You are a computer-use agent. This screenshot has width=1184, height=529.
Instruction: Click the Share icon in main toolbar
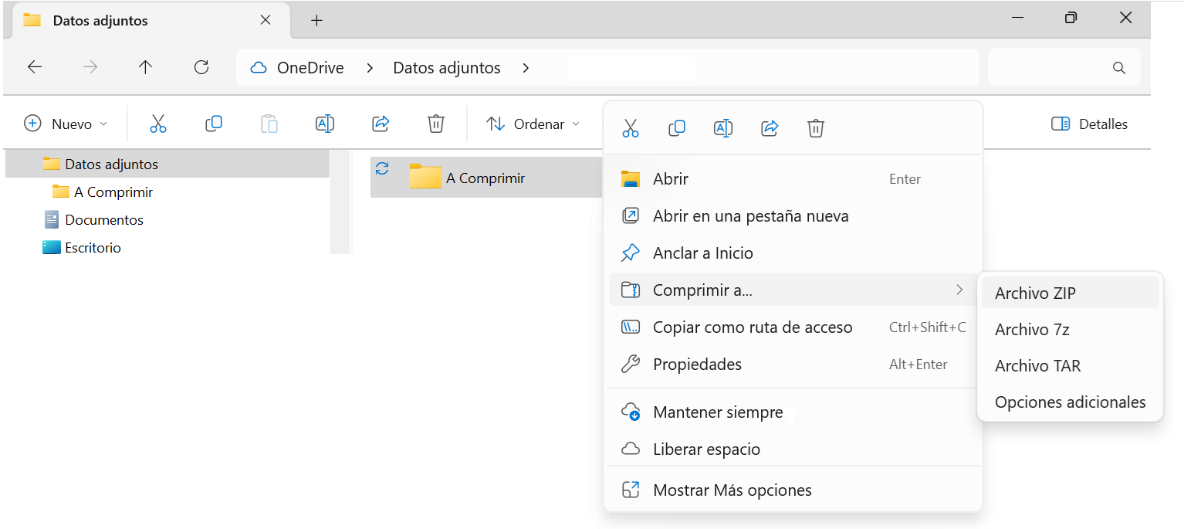[x=380, y=124]
